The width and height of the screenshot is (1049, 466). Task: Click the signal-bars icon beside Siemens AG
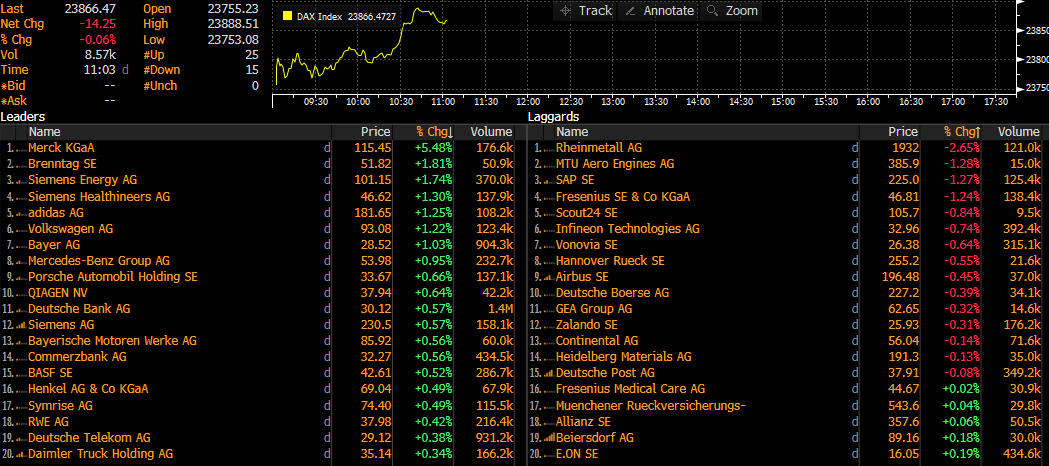pos(22,325)
